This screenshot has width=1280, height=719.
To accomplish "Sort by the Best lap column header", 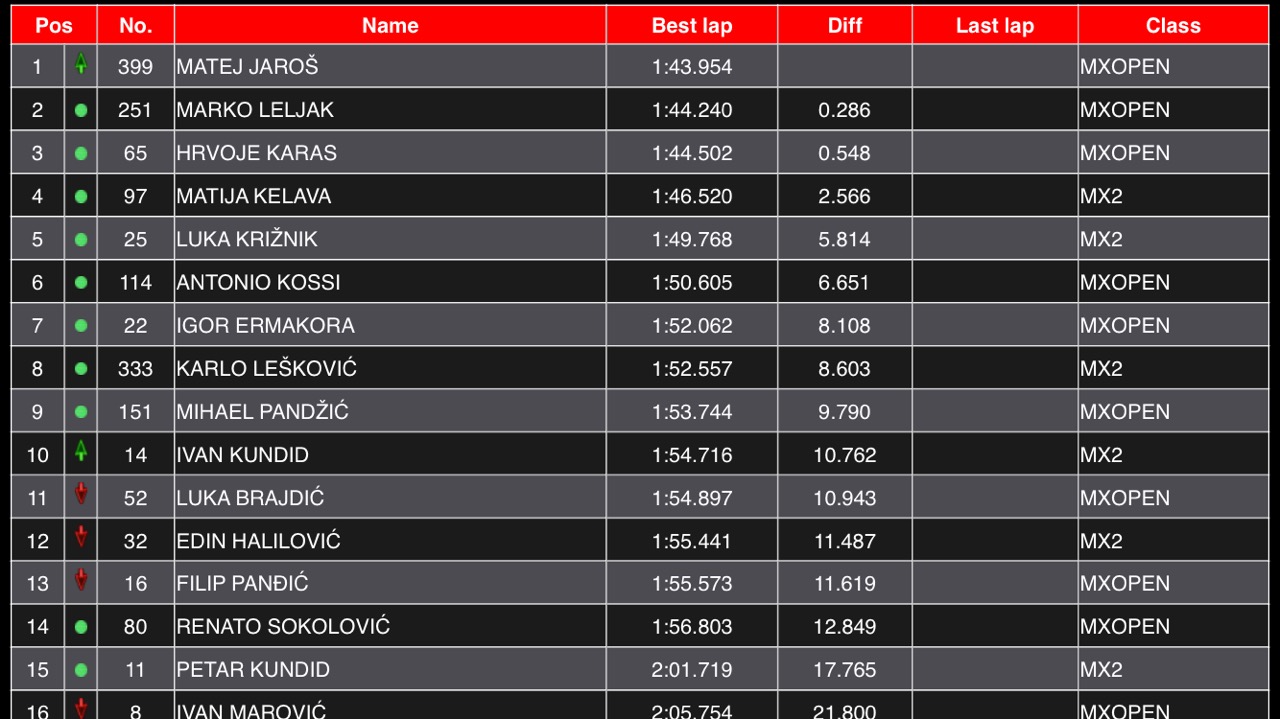I will [692, 25].
